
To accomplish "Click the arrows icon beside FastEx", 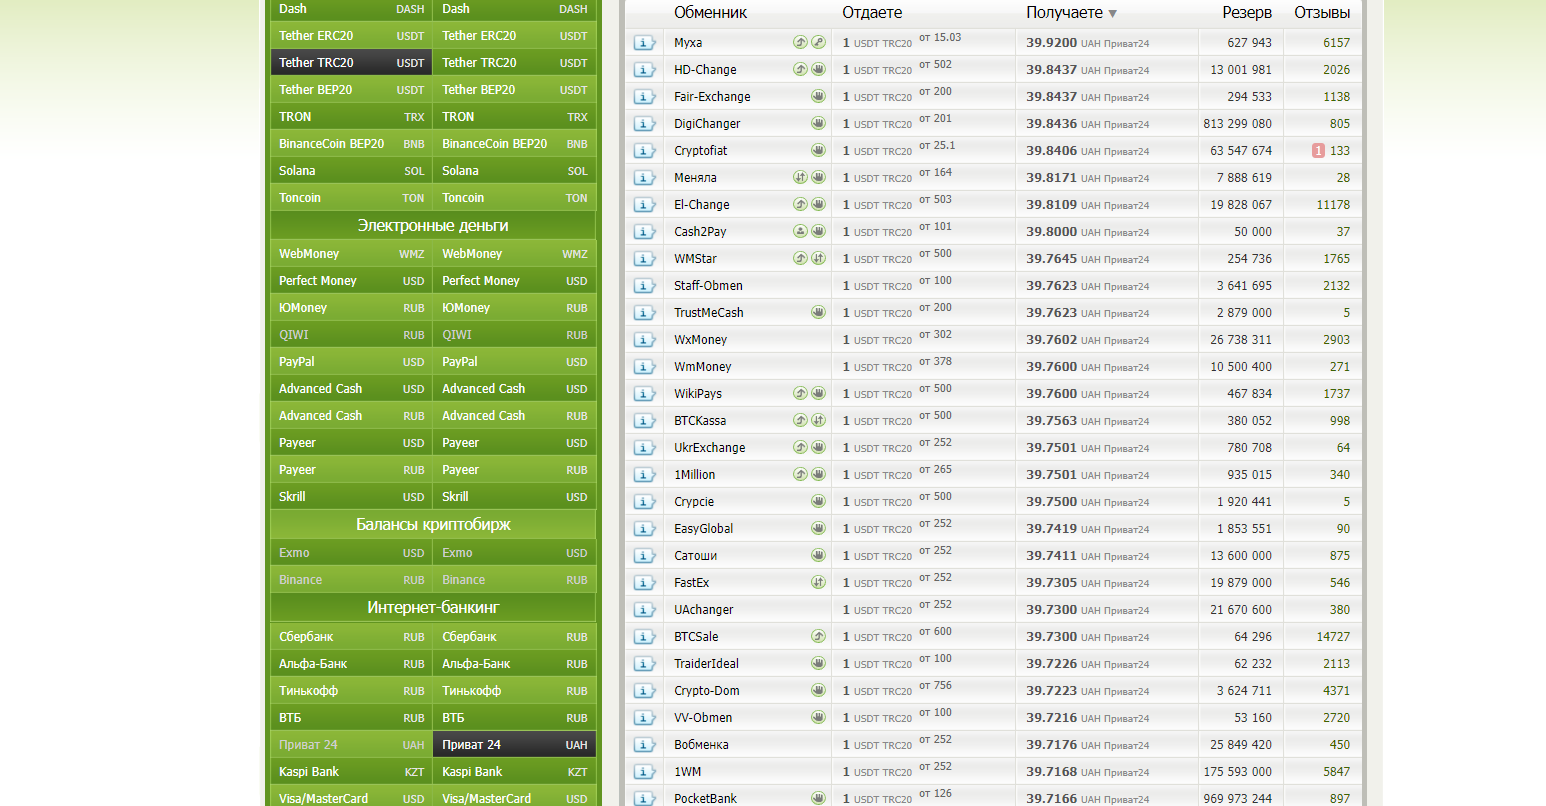I will click(818, 582).
